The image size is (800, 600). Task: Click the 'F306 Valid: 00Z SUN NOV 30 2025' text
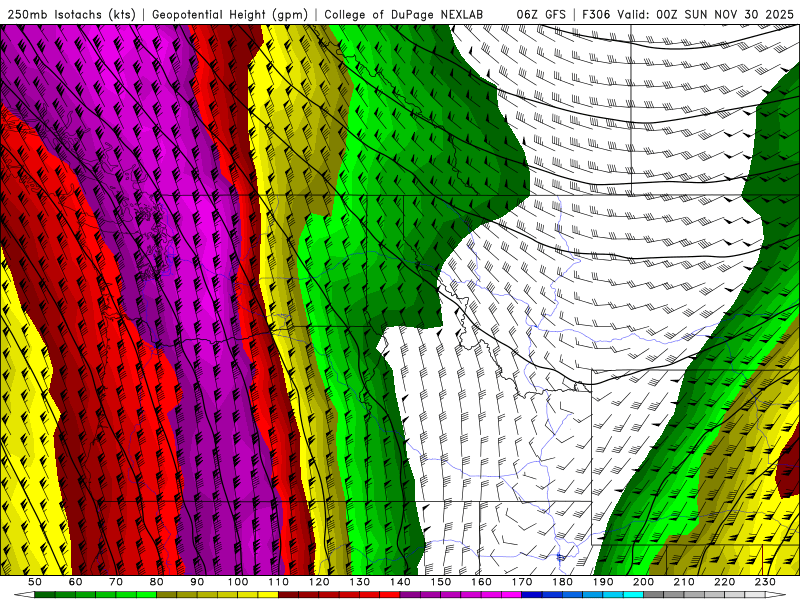pyautogui.click(x=688, y=15)
